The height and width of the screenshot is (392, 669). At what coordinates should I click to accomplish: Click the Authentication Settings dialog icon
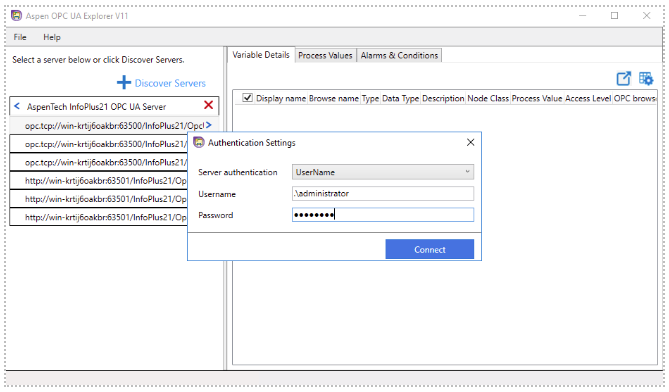coord(198,142)
